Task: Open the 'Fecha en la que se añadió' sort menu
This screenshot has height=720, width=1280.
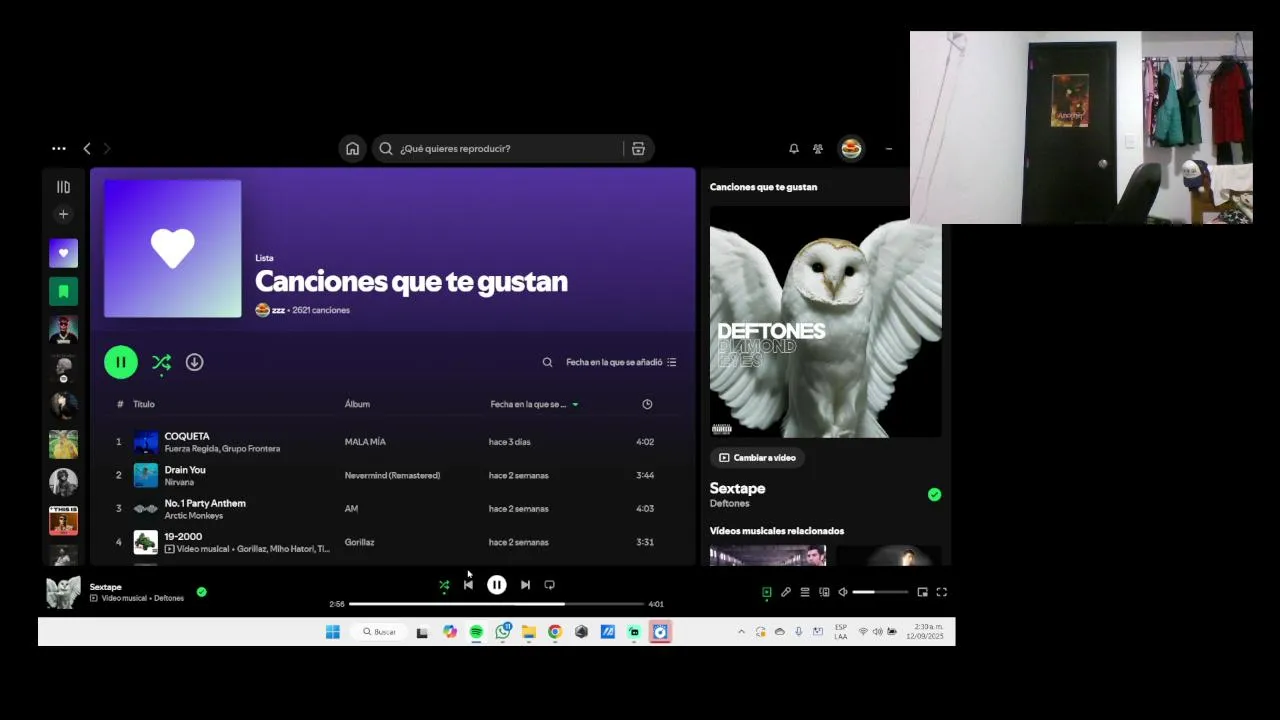Action: 621,362
